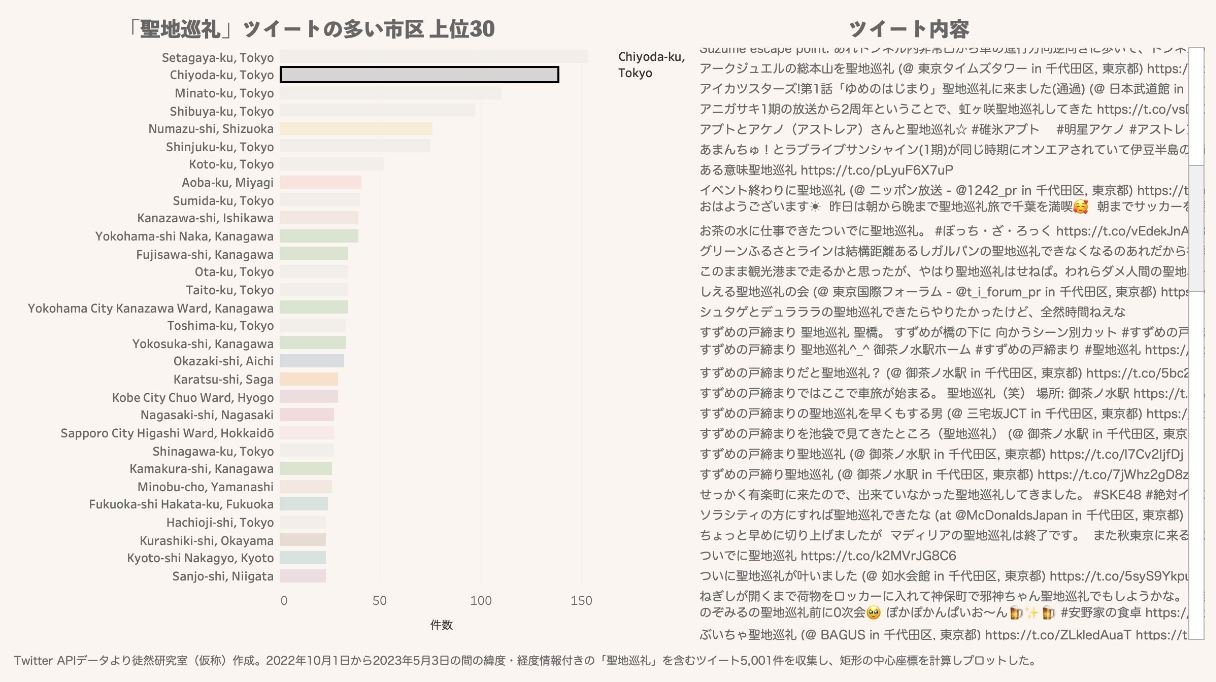Select the Setagaya-ku, Tokyo bar
This screenshot has width=1216, height=682.
[433, 57]
